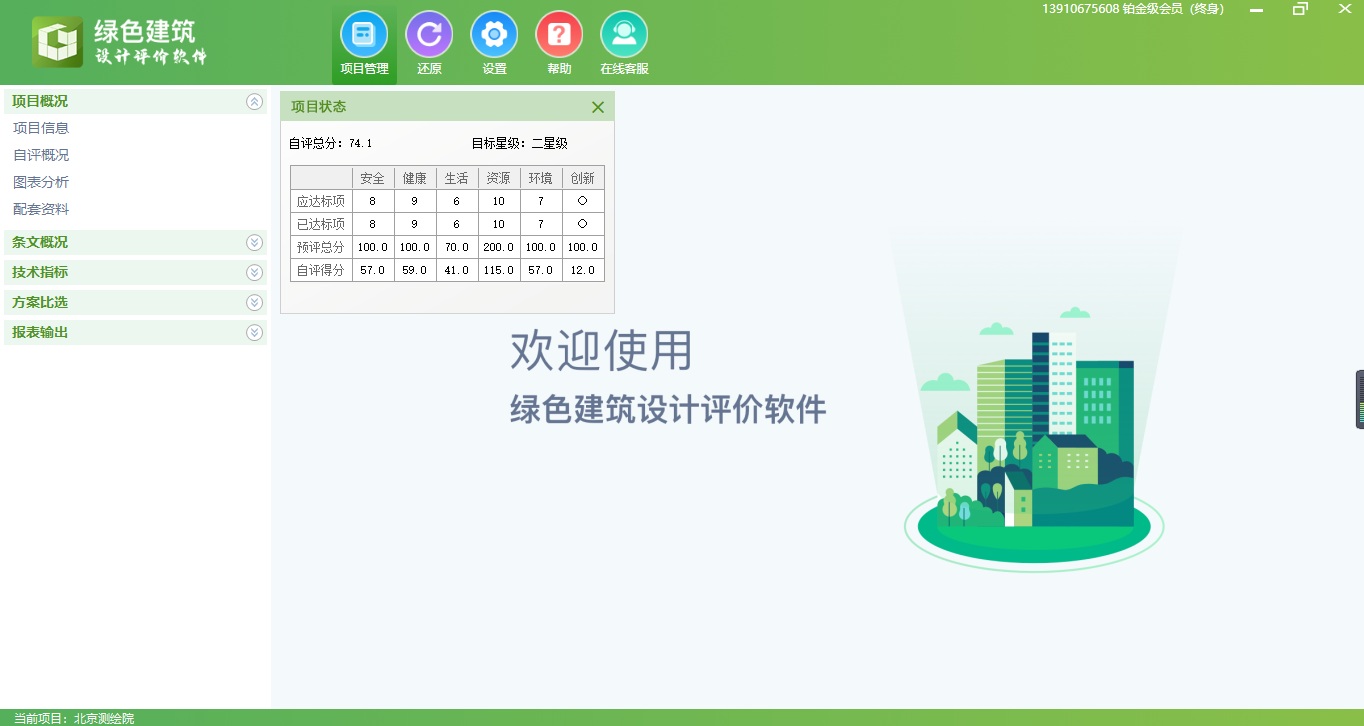Expand the 条文概况 section chevron
Image resolution: width=1364 pixels, height=726 pixels.
point(254,242)
